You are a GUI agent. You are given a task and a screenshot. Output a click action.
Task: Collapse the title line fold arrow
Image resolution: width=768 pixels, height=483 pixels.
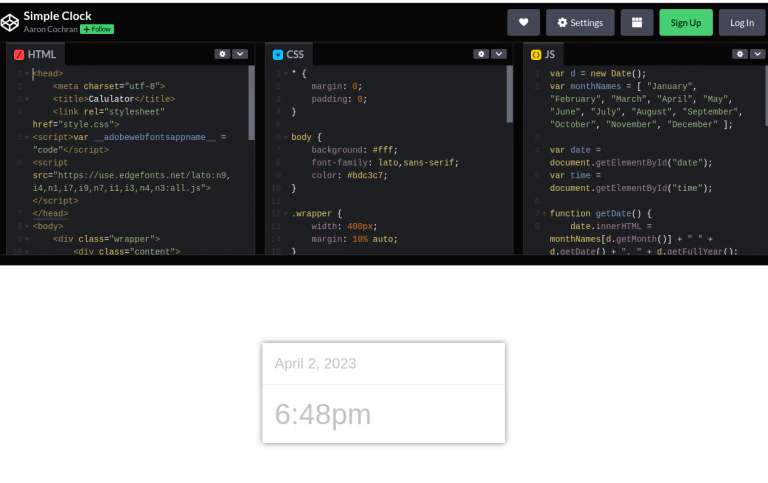click(27, 99)
